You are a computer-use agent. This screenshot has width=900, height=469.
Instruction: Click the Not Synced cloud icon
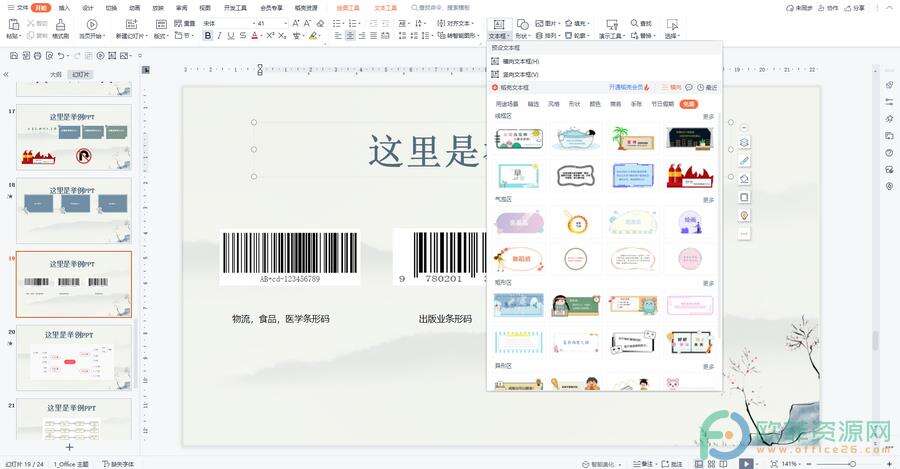[789, 8]
